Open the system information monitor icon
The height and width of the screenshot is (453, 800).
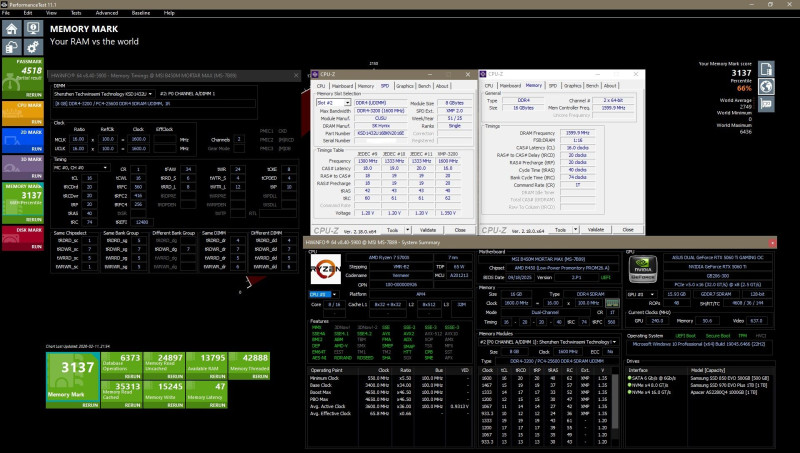33,29
